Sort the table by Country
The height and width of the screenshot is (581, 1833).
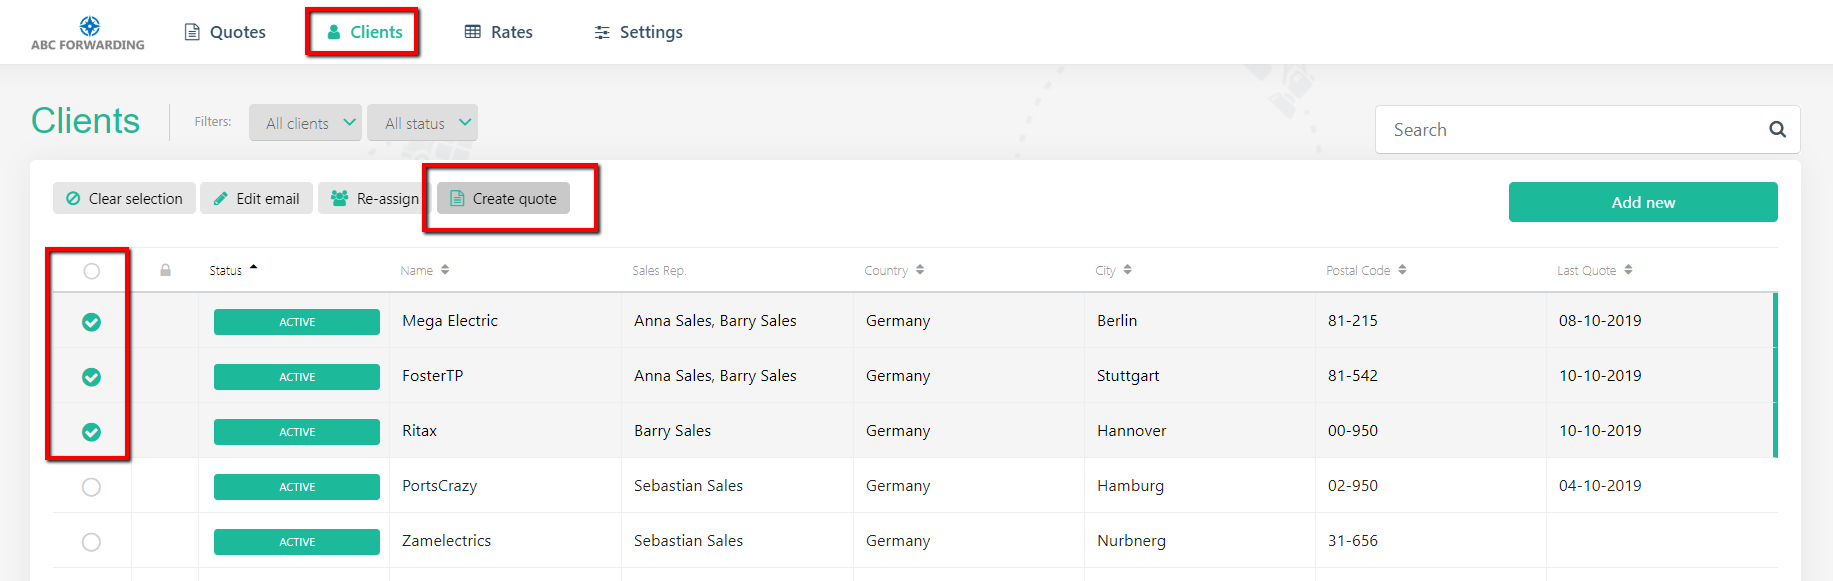(894, 270)
